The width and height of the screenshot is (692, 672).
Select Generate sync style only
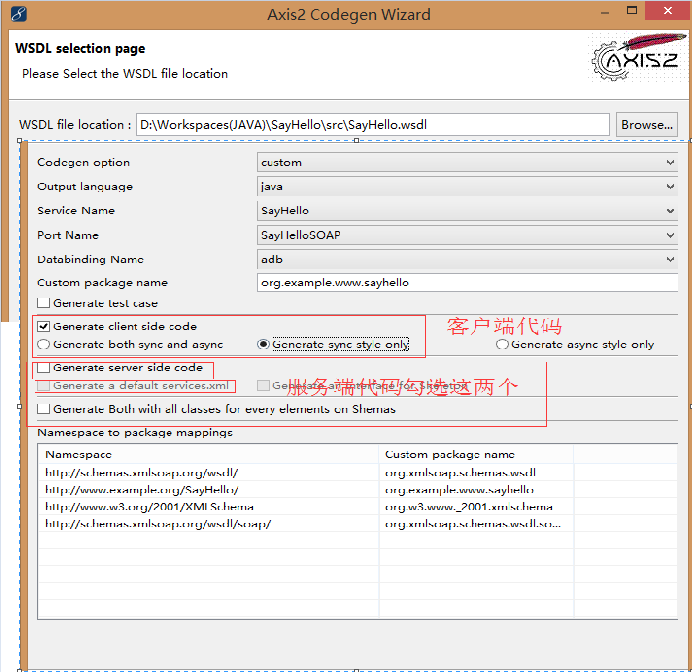tap(263, 344)
